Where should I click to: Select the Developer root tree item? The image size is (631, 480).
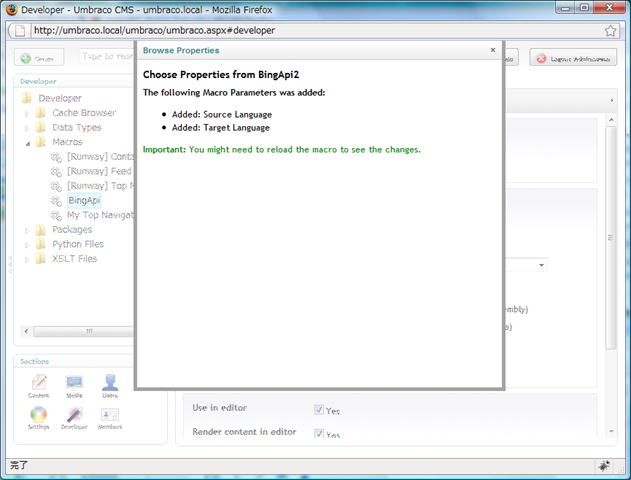[60, 98]
